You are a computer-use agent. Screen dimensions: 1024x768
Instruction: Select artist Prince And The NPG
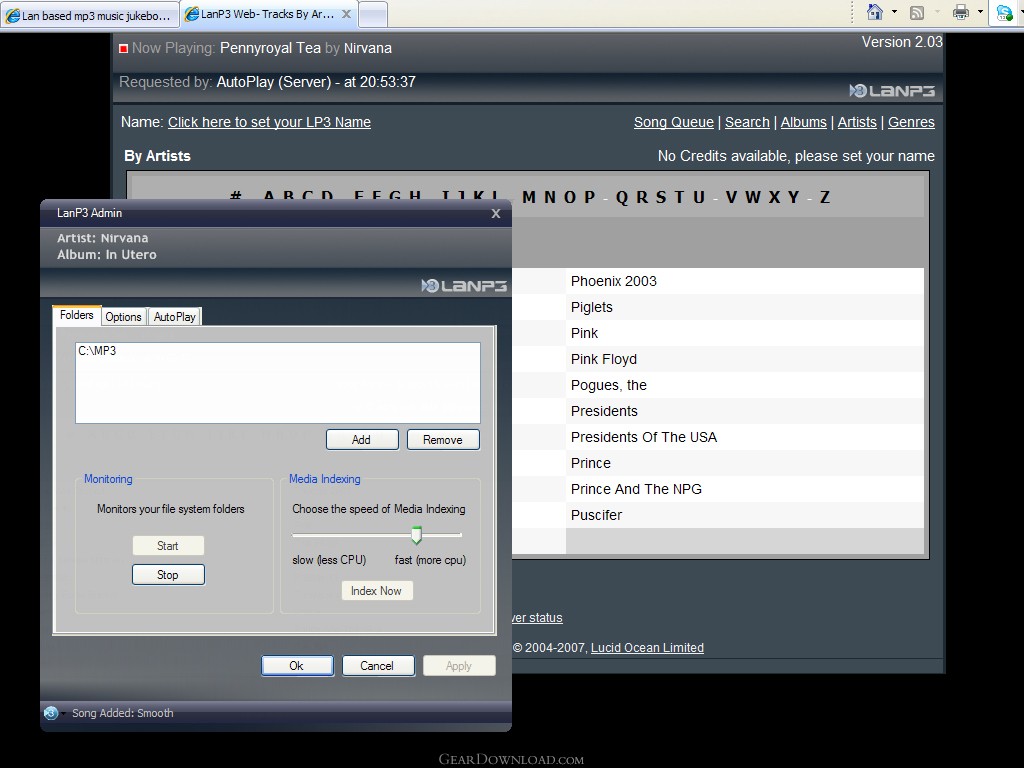click(x=636, y=489)
